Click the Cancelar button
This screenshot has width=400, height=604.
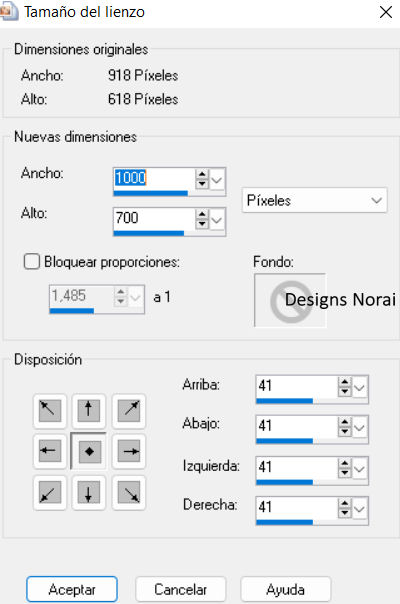(x=180, y=589)
